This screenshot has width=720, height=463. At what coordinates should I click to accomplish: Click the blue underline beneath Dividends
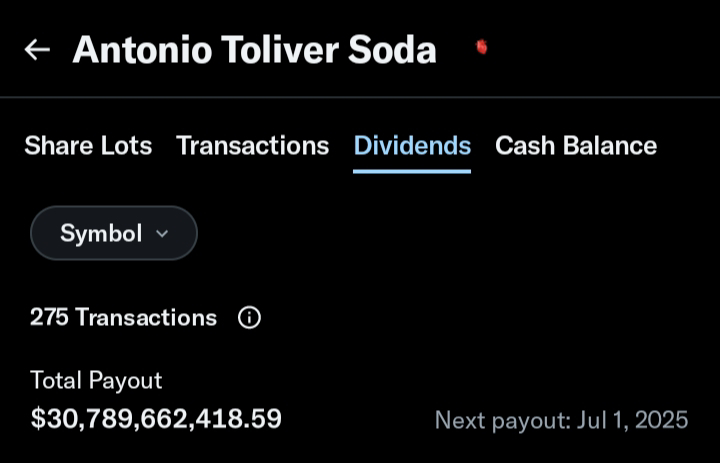click(x=412, y=172)
